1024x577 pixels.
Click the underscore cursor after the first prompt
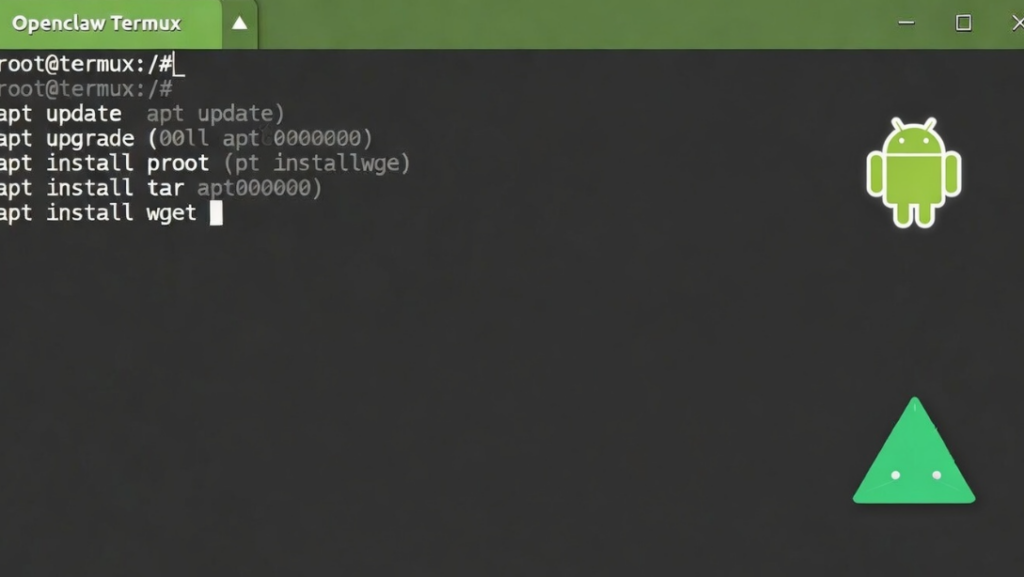[179, 67]
